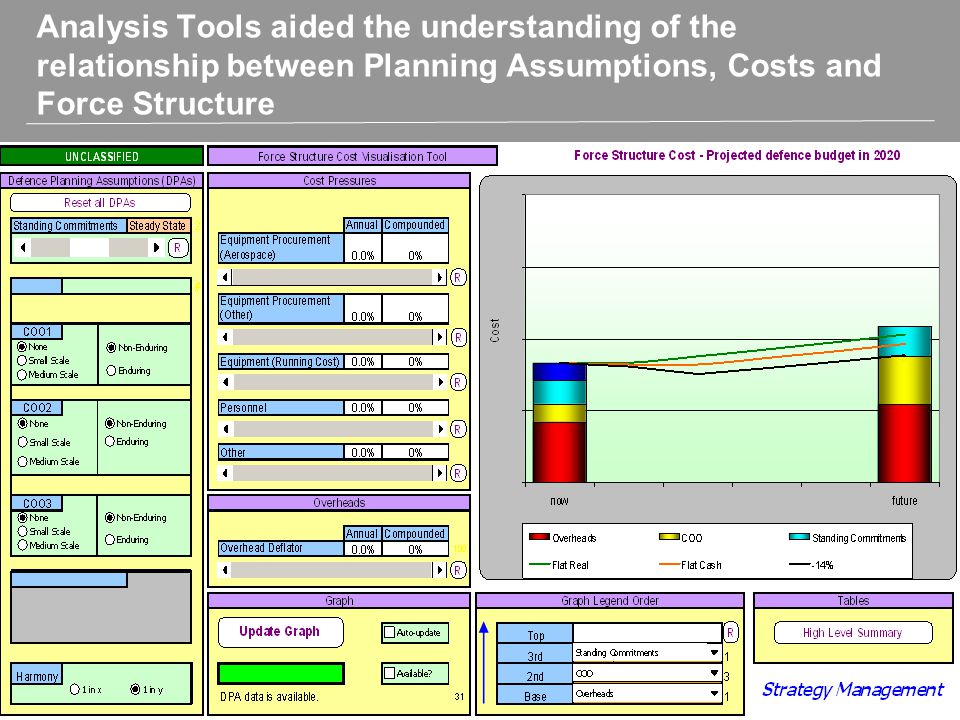The height and width of the screenshot is (720, 960).
Task: Click the Update Graph button
Action: click(x=280, y=632)
